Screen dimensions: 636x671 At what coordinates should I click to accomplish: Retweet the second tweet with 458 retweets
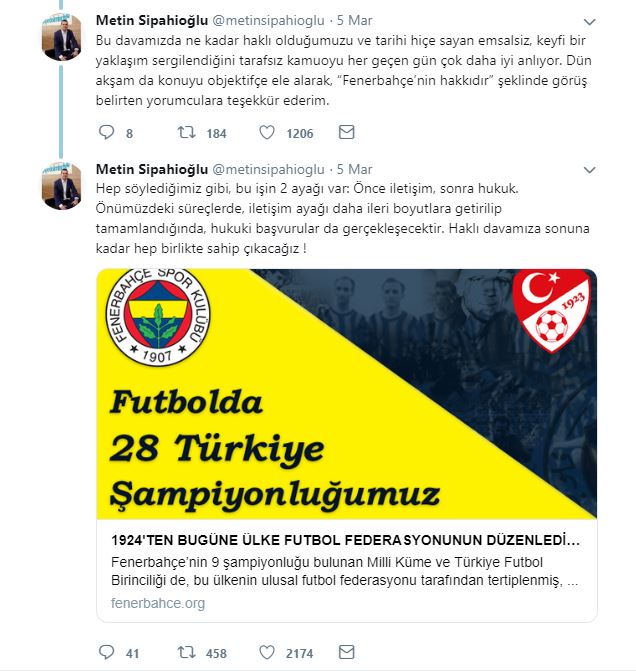pos(187,652)
